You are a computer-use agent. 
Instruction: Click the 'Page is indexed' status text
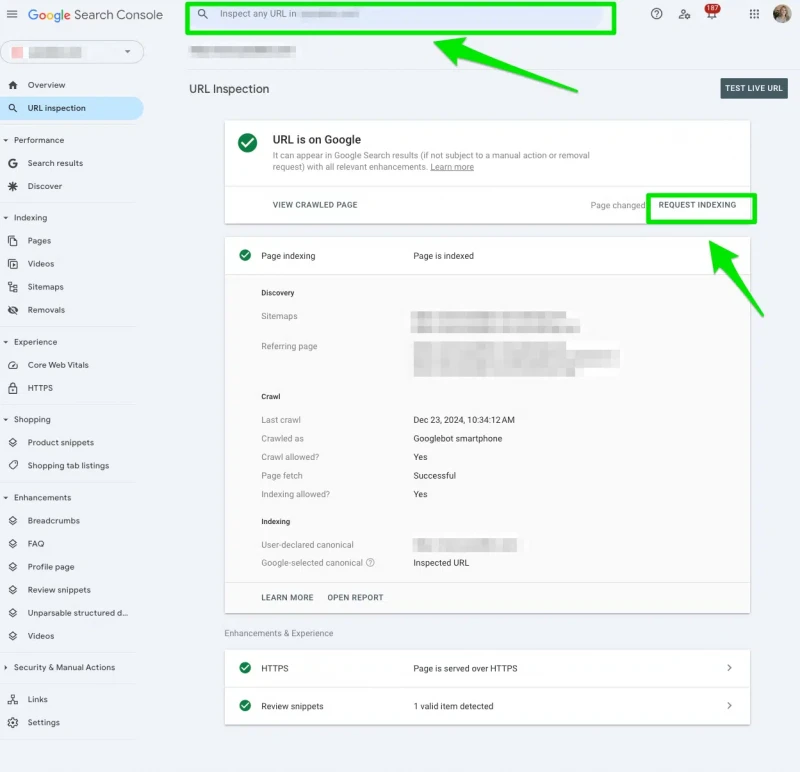(443, 256)
